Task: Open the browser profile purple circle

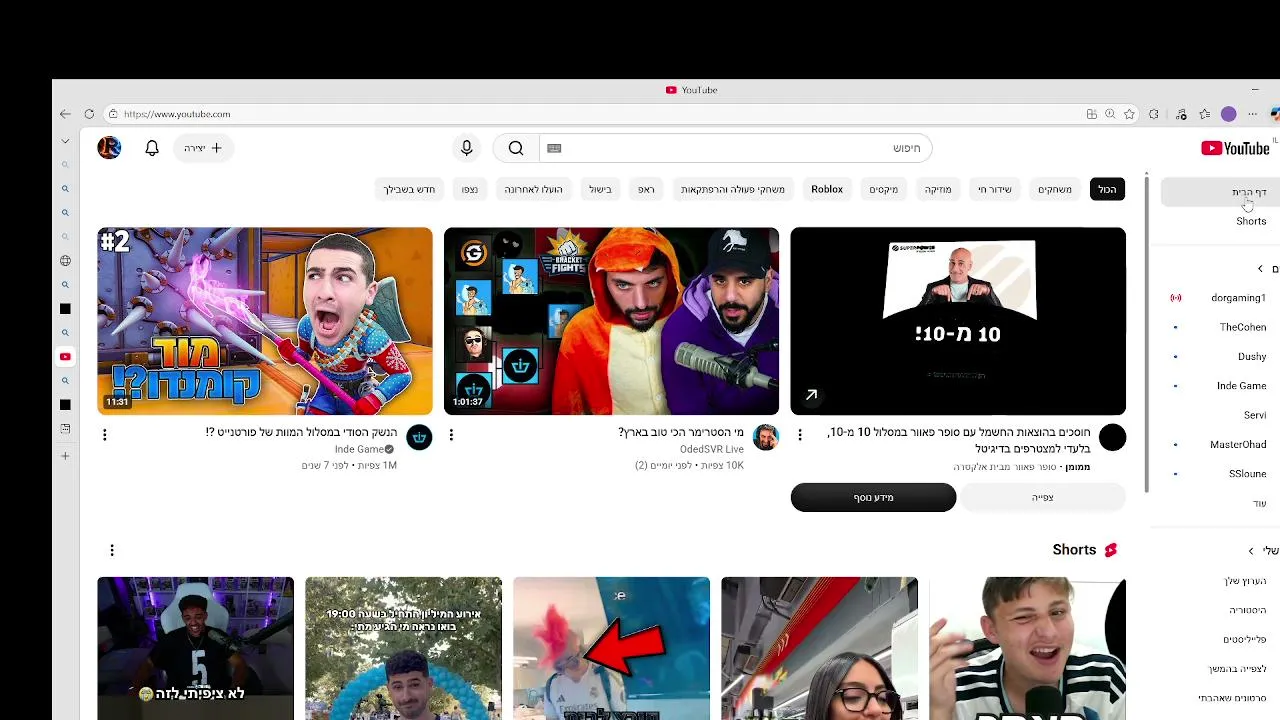Action: point(1228,114)
